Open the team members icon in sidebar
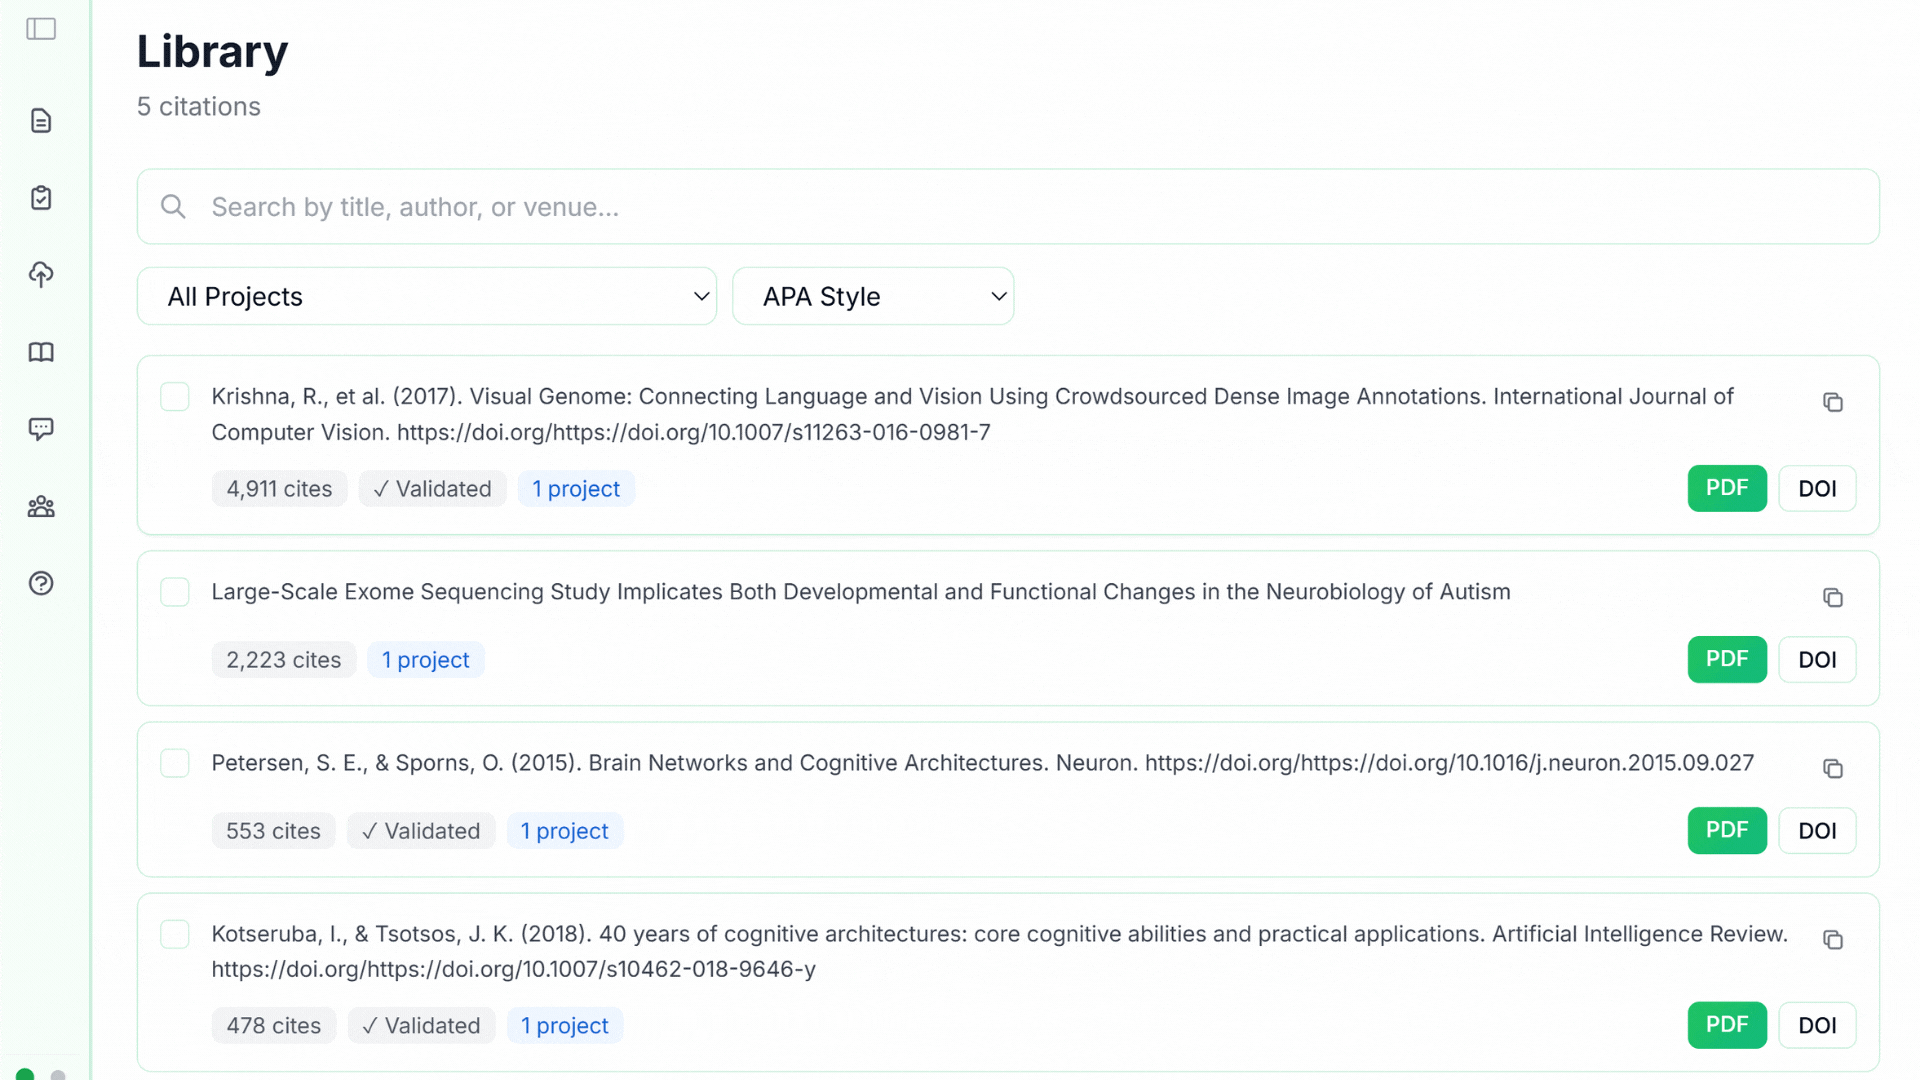This screenshot has width=1920, height=1080. coord(41,507)
